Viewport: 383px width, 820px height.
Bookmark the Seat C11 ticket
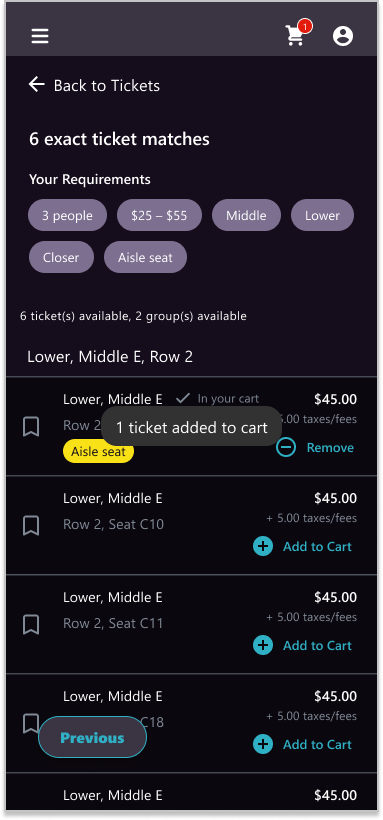click(x=31, y=624)
